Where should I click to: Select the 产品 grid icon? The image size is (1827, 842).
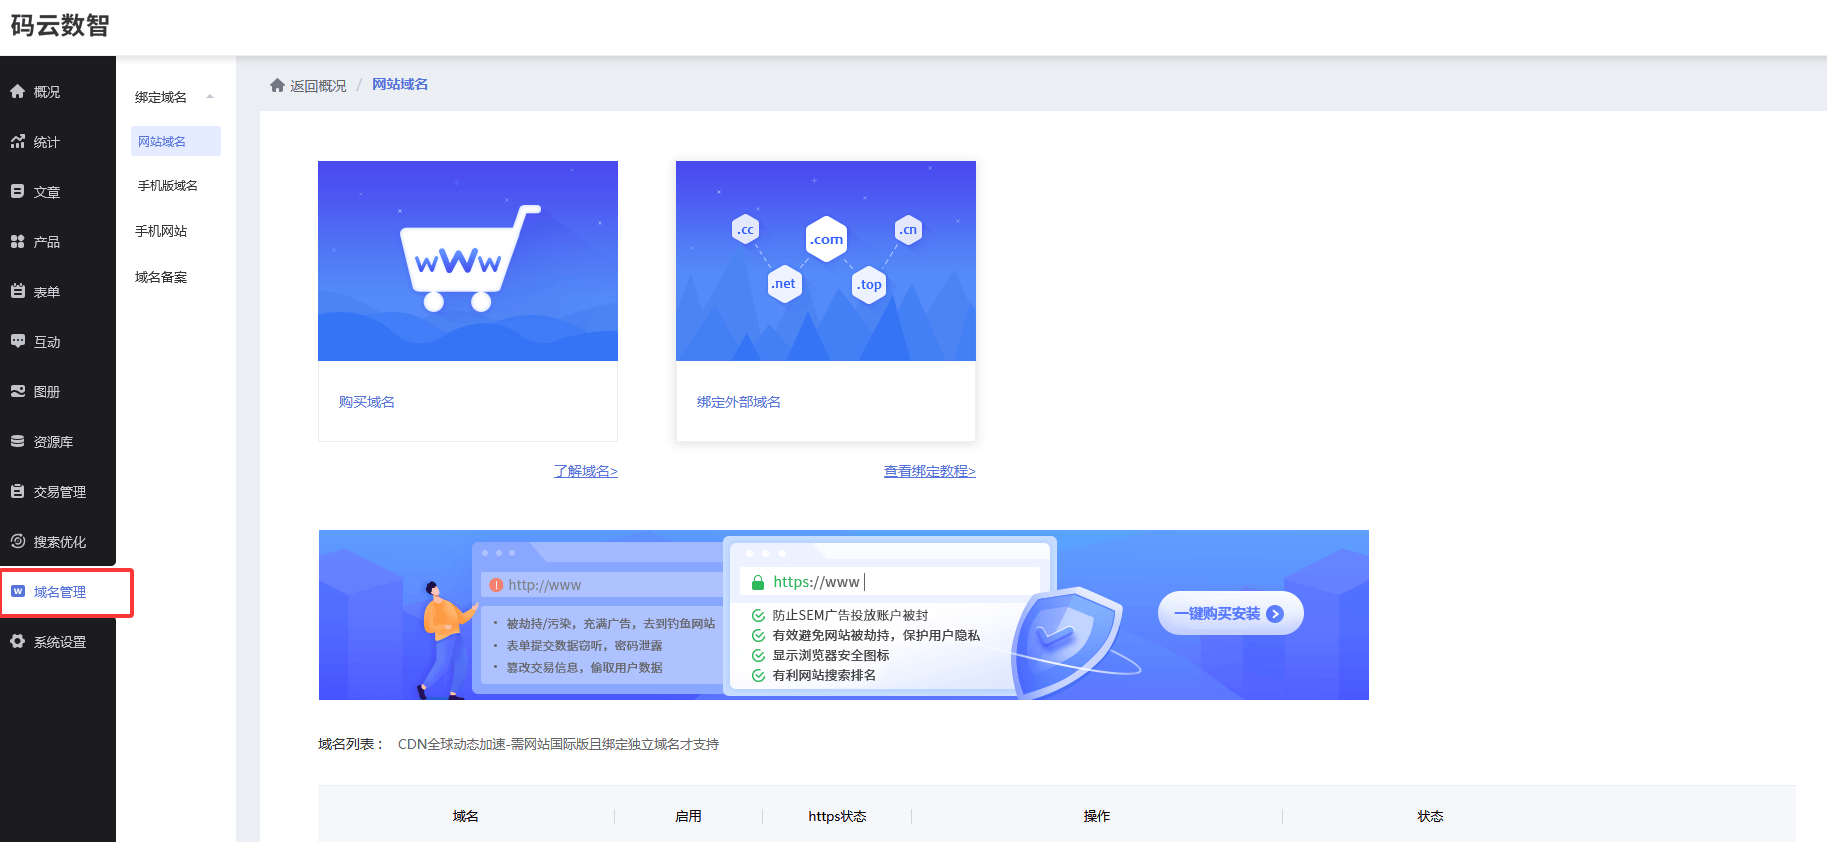[x=18, y=241]
